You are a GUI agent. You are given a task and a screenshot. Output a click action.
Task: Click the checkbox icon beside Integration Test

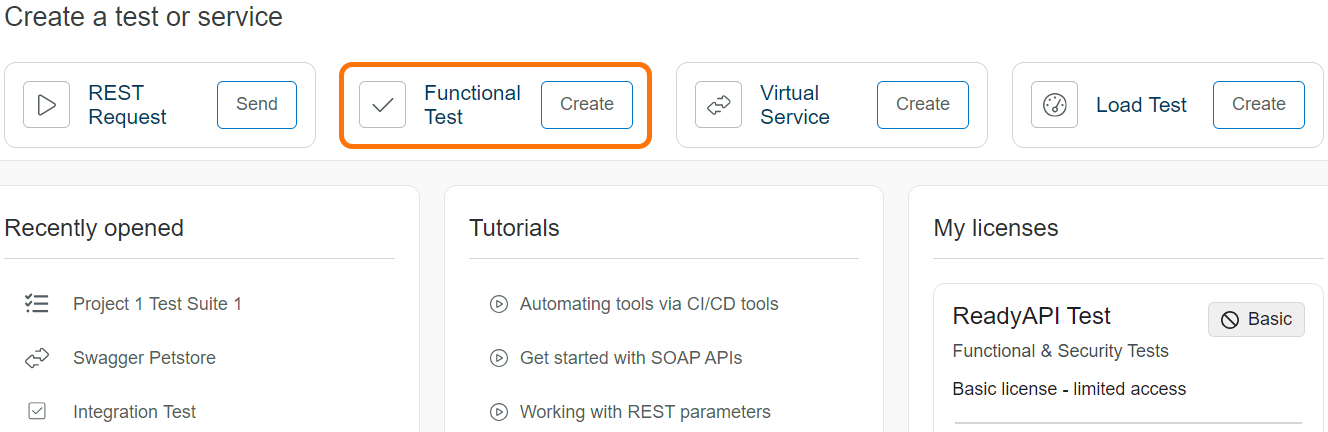tap(37, 411)
